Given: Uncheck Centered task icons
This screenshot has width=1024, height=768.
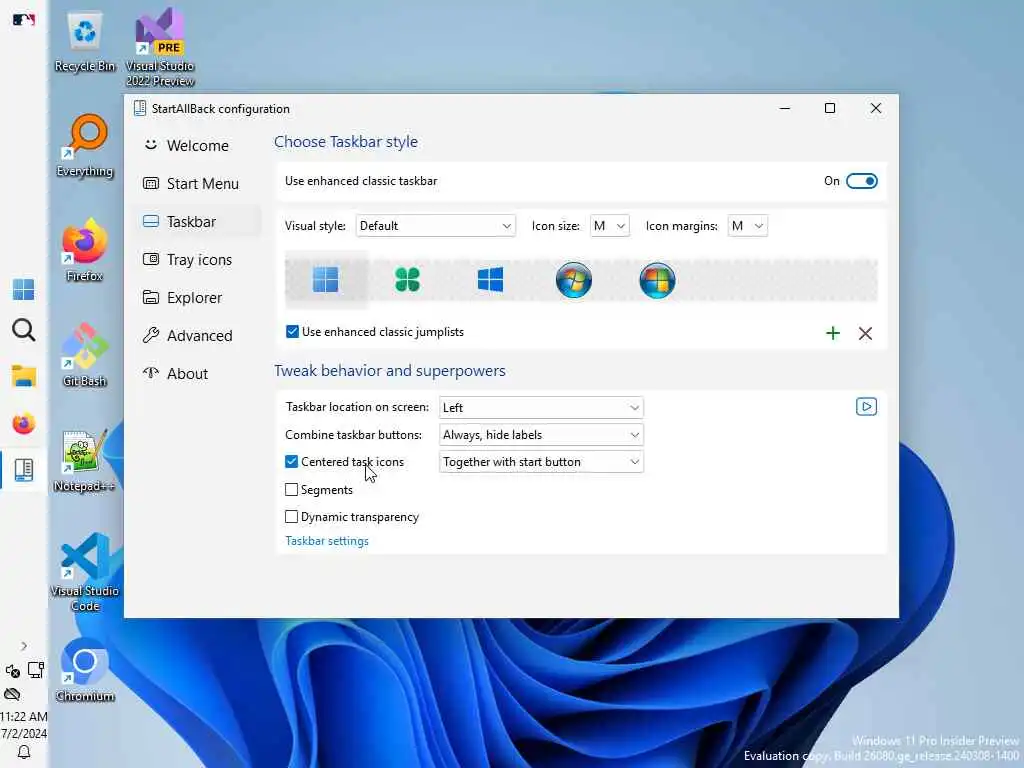Looking at the screenshot, I should point(291,462).
